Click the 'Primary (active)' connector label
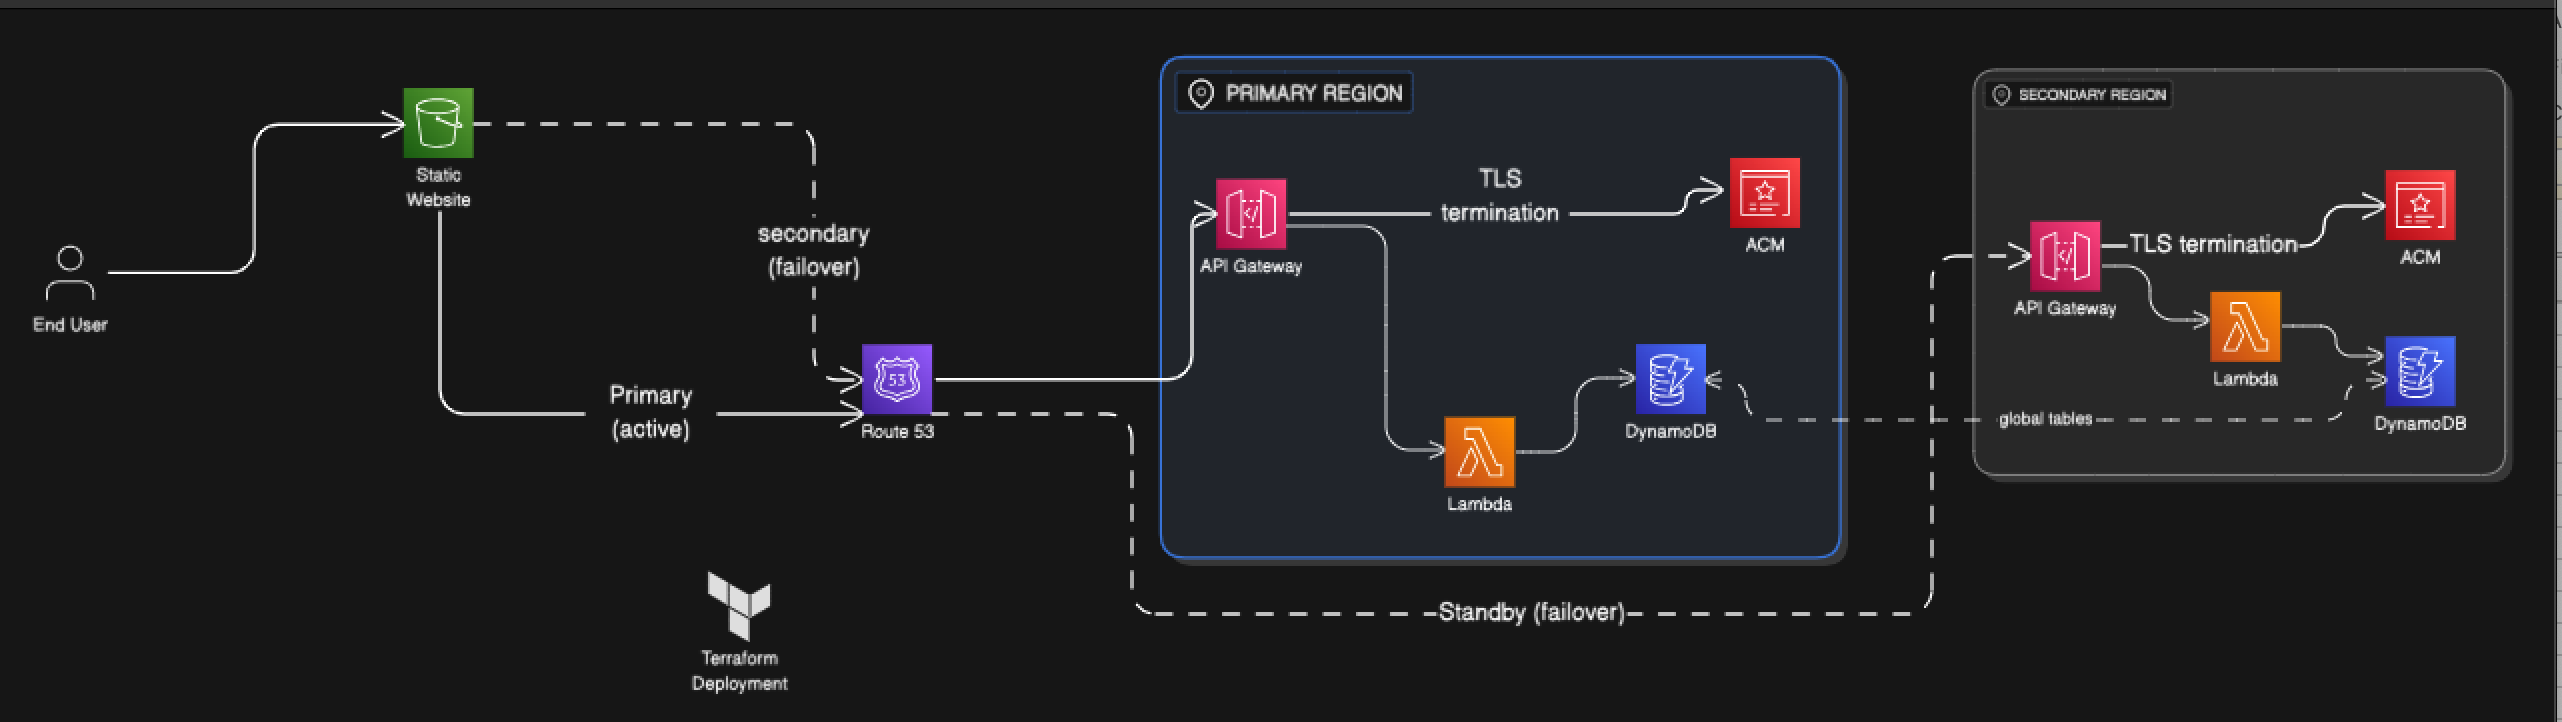Viewport: 2562px width, 722px height. pos(651,412)
